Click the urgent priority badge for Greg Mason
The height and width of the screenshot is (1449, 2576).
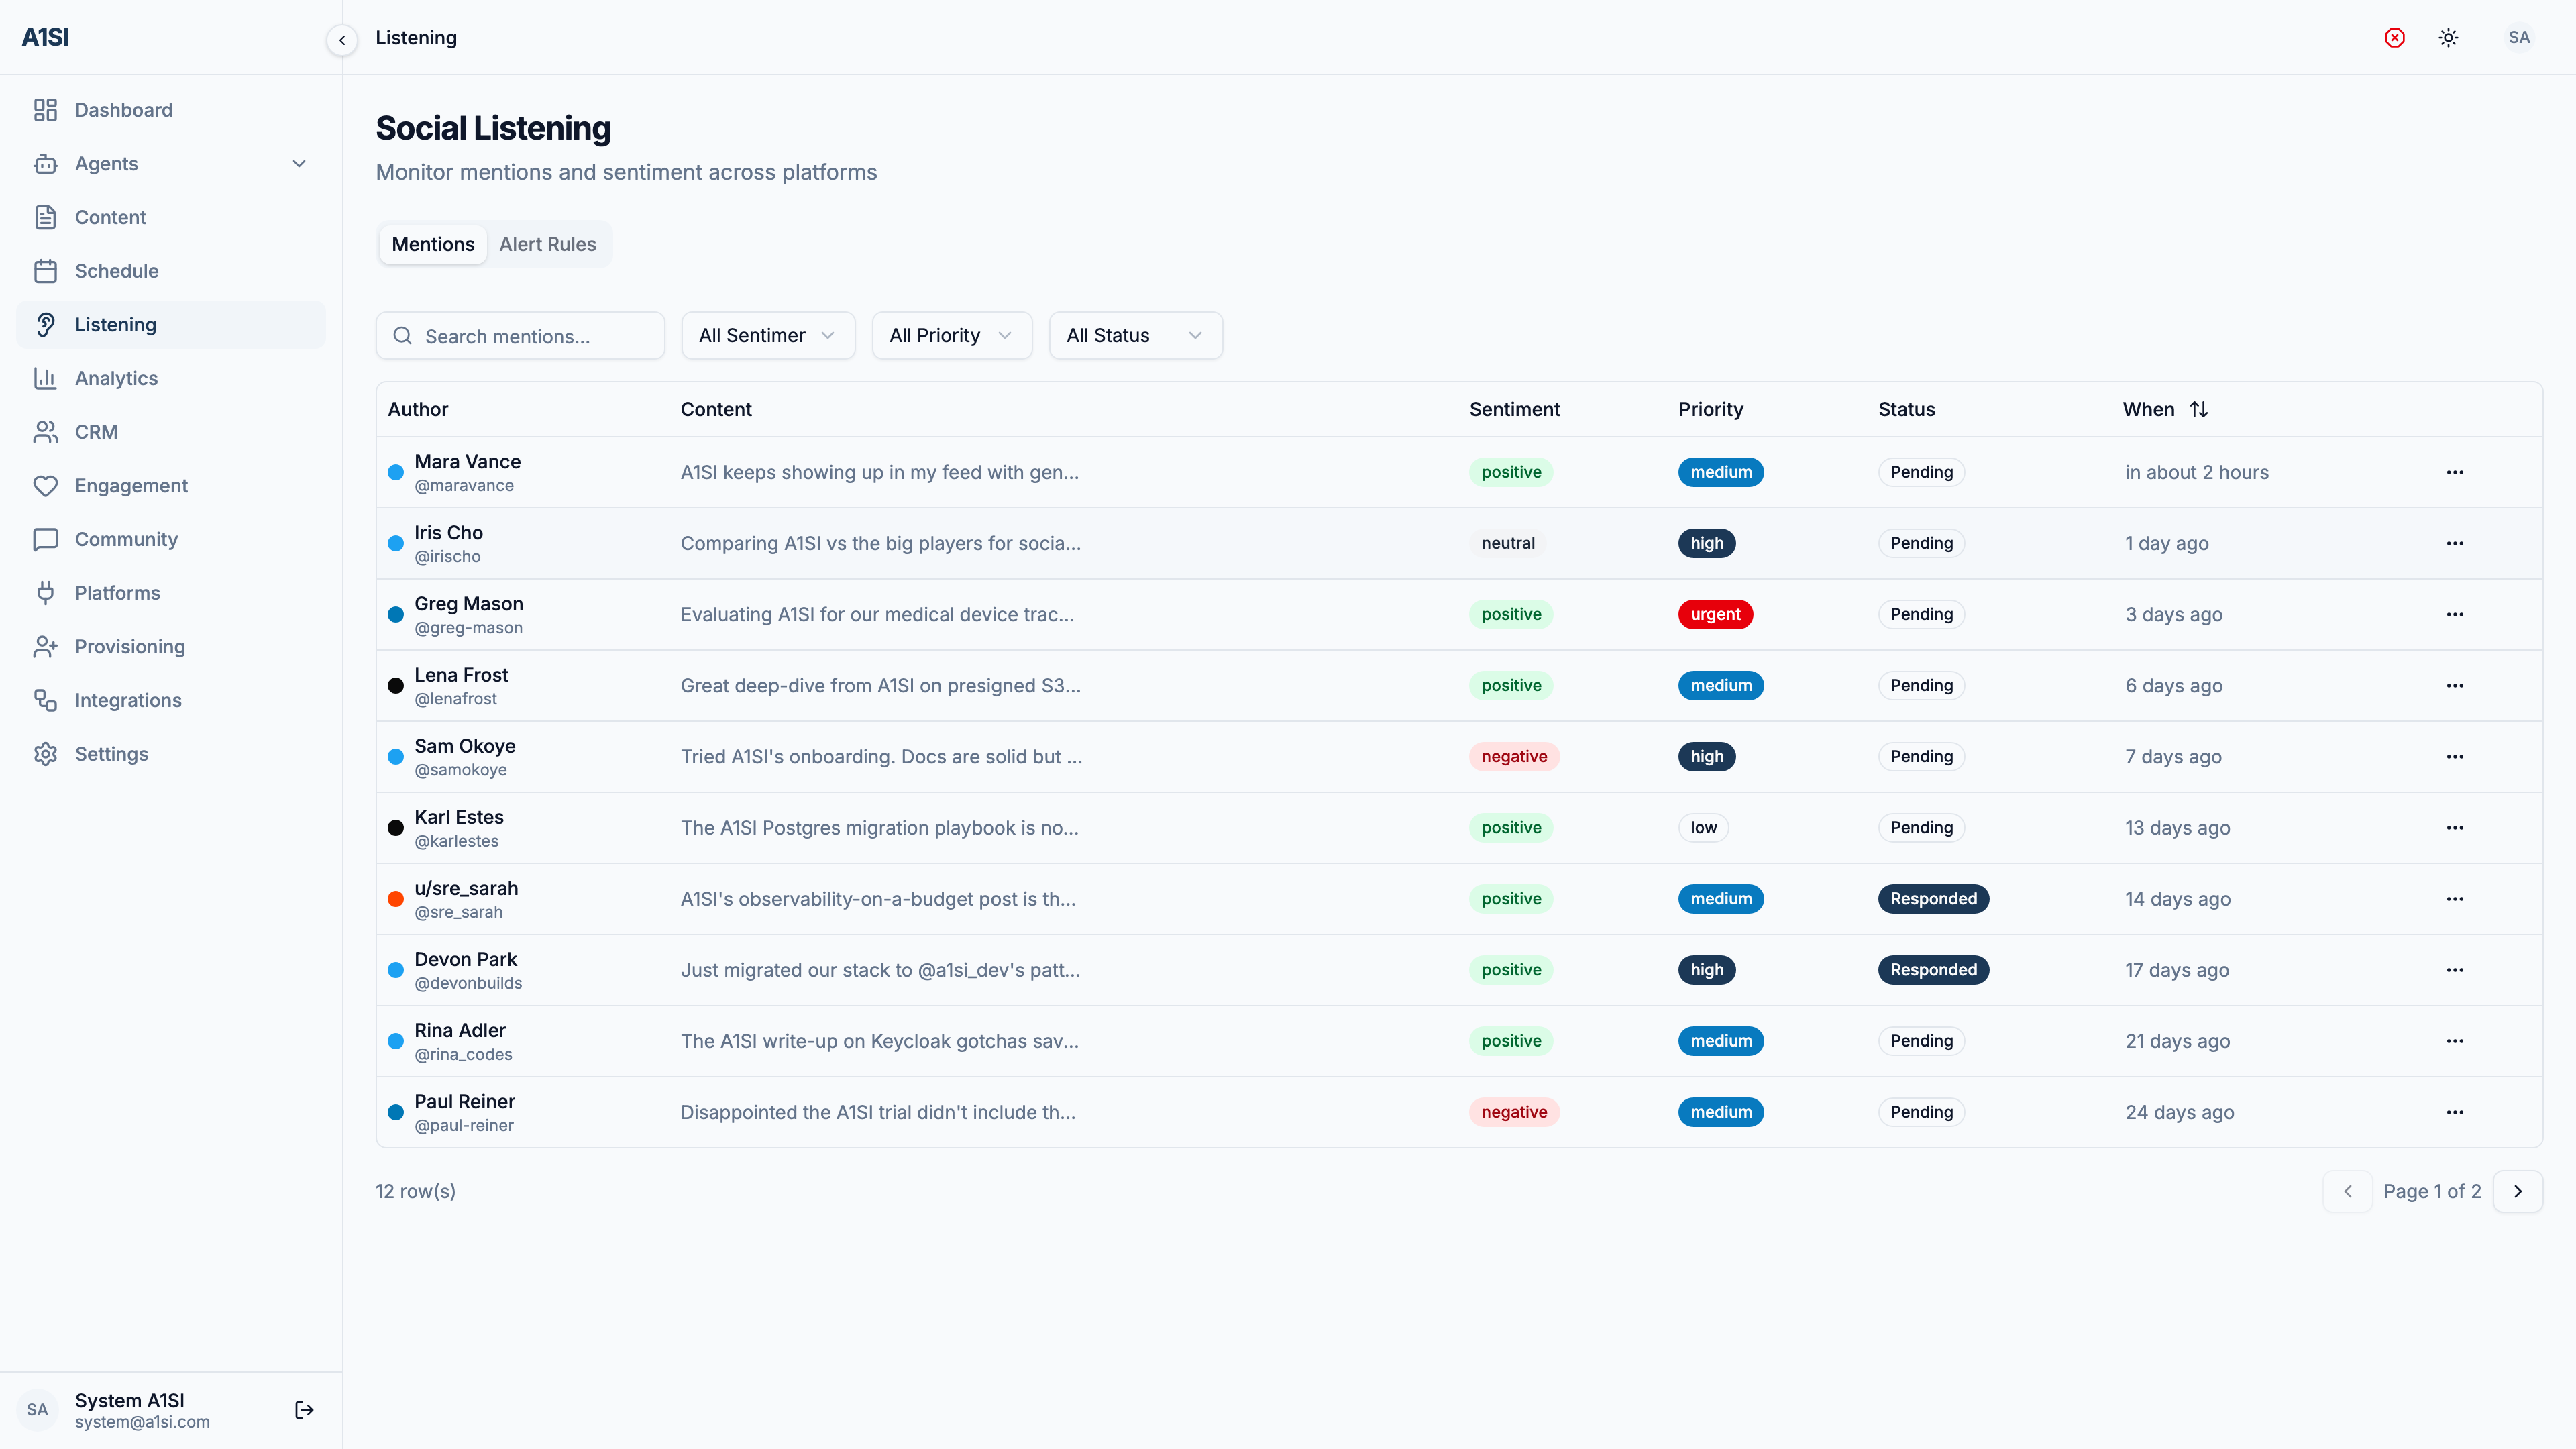[x=1715, y=614]
